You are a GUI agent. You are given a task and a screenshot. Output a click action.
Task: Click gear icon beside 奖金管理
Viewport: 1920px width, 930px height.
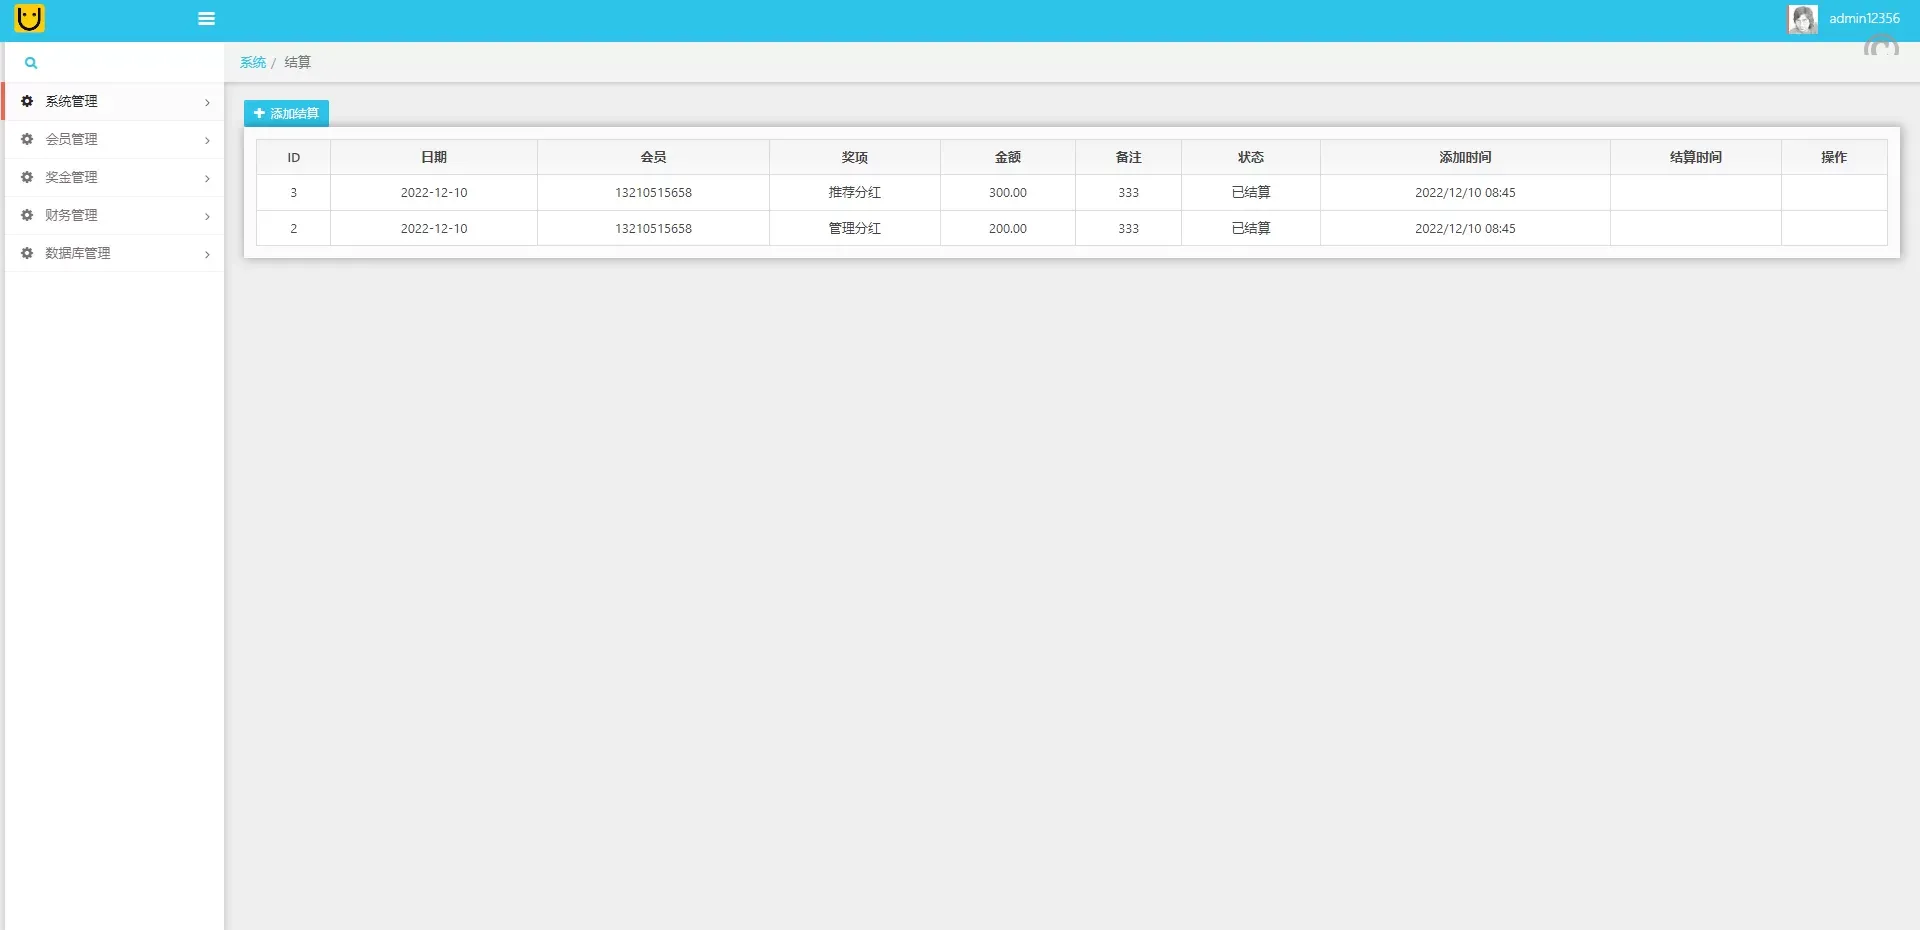coord(27,177)
